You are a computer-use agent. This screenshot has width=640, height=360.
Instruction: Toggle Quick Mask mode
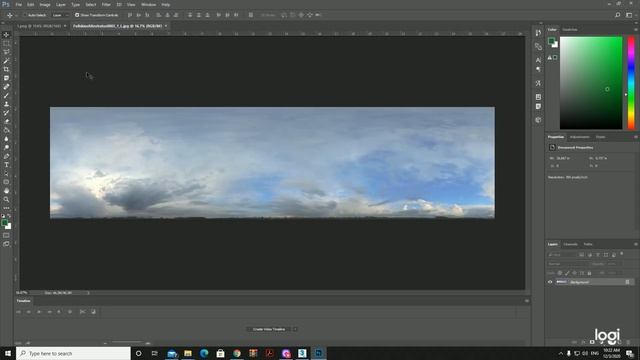tap(6, 235)
